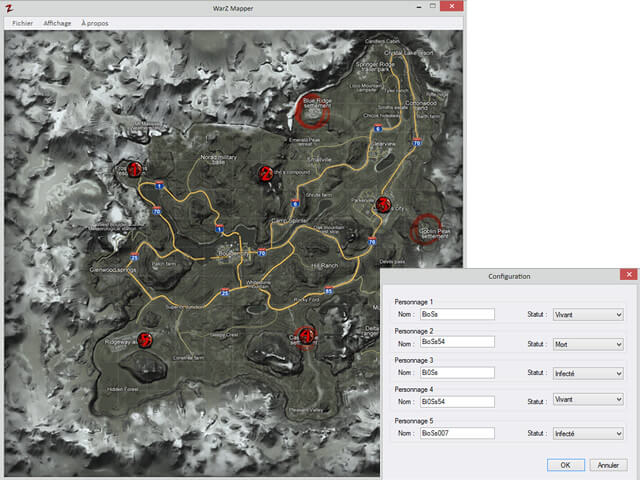The width and height of the screenshot is (640, 480).
Task: Click Glenwood Springs label on map
Action: coord(113,270)
